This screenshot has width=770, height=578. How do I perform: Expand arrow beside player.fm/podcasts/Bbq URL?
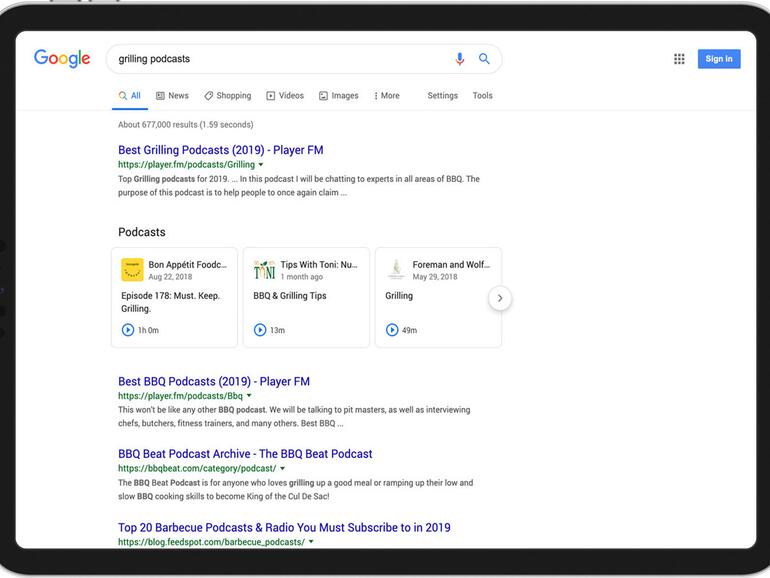point(249,396)
